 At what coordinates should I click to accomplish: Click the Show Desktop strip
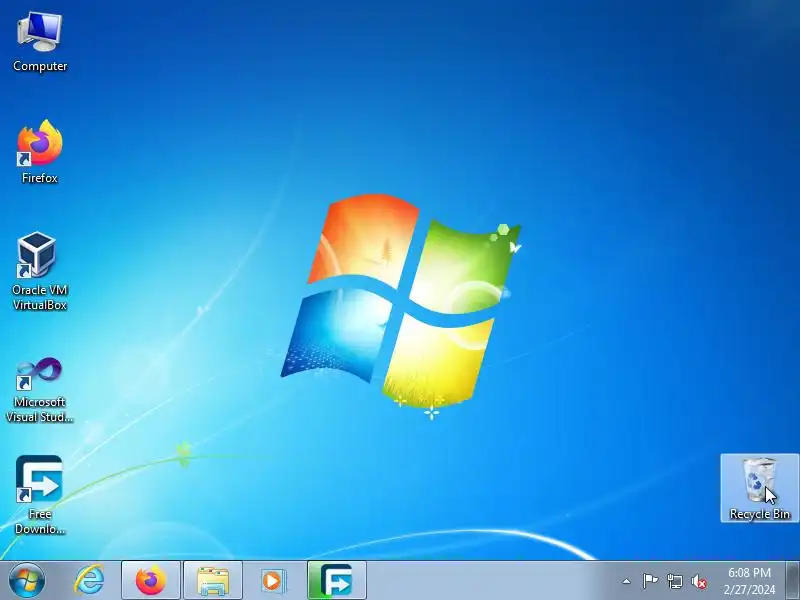[793, 581]
